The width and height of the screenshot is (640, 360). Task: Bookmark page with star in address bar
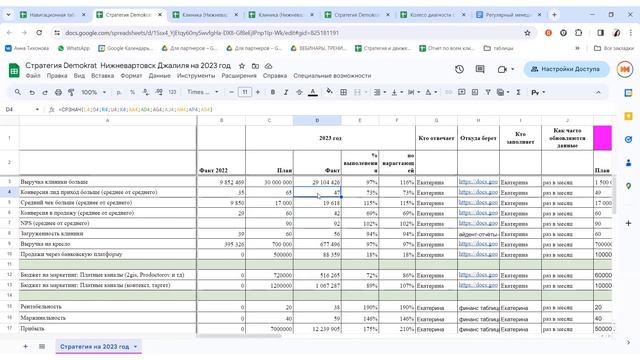point(527,33)
